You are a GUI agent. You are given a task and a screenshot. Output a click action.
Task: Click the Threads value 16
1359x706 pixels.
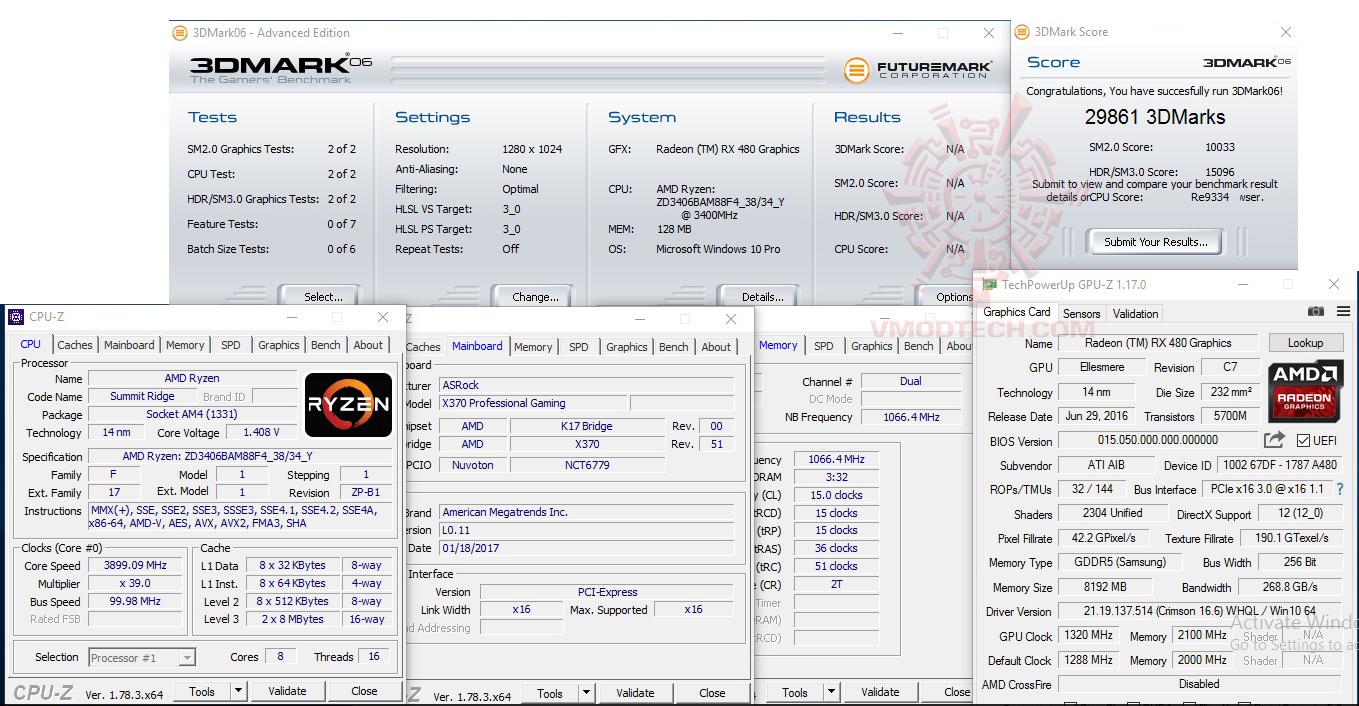[374, 657]
